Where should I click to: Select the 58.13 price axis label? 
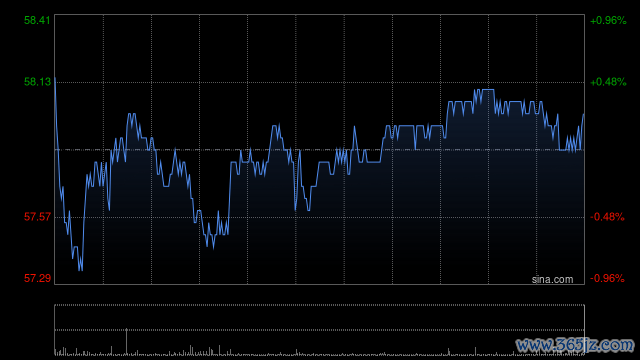tap(37, 82)
